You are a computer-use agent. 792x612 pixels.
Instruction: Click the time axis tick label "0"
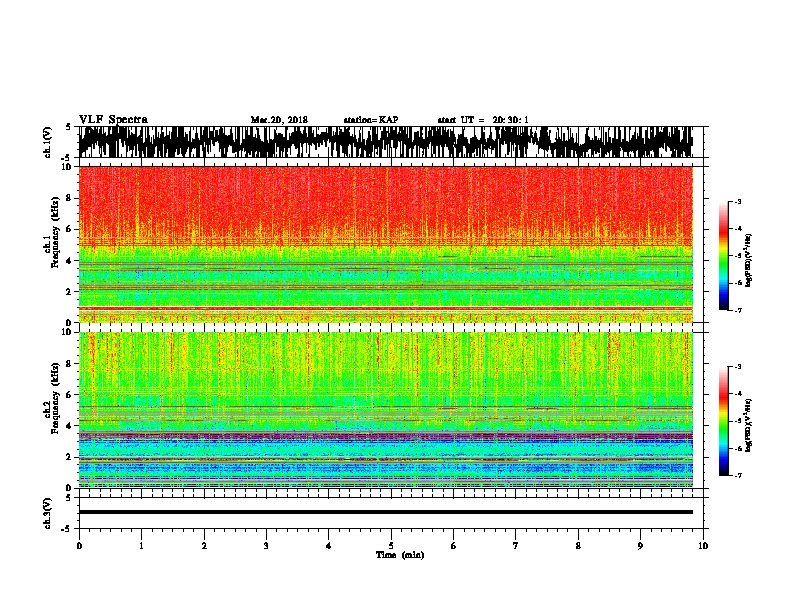79,546
